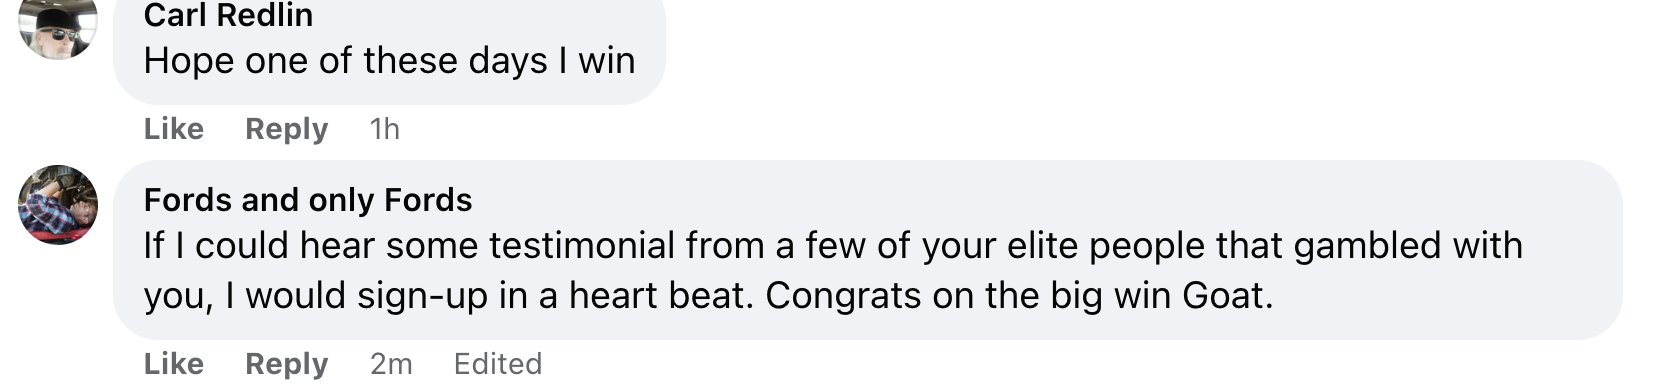Screen dimensions: 1664x386
Task: Open the 1h timestamp on Carl's comment
Action: [385, 129]
